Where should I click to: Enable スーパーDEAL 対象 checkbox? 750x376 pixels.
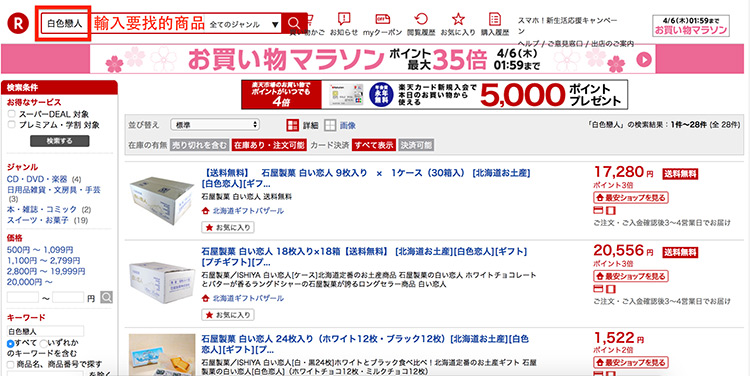(x=11, y=114)
